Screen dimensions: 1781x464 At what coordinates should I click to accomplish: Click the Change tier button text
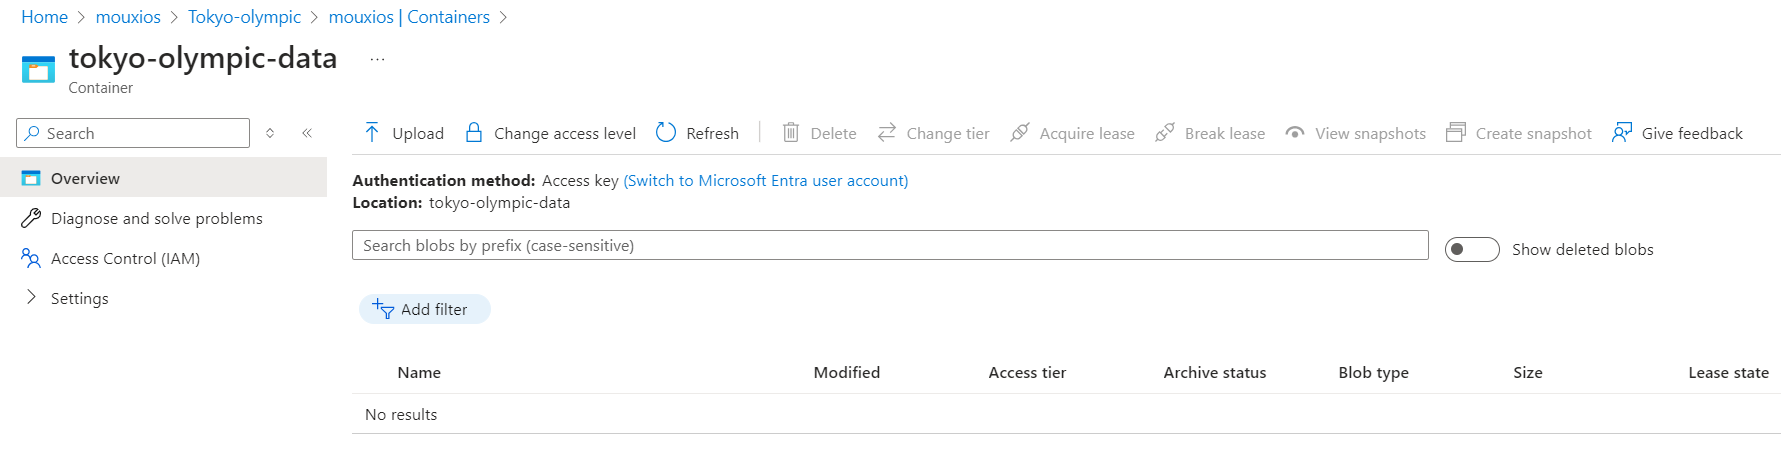click(948, 133)
